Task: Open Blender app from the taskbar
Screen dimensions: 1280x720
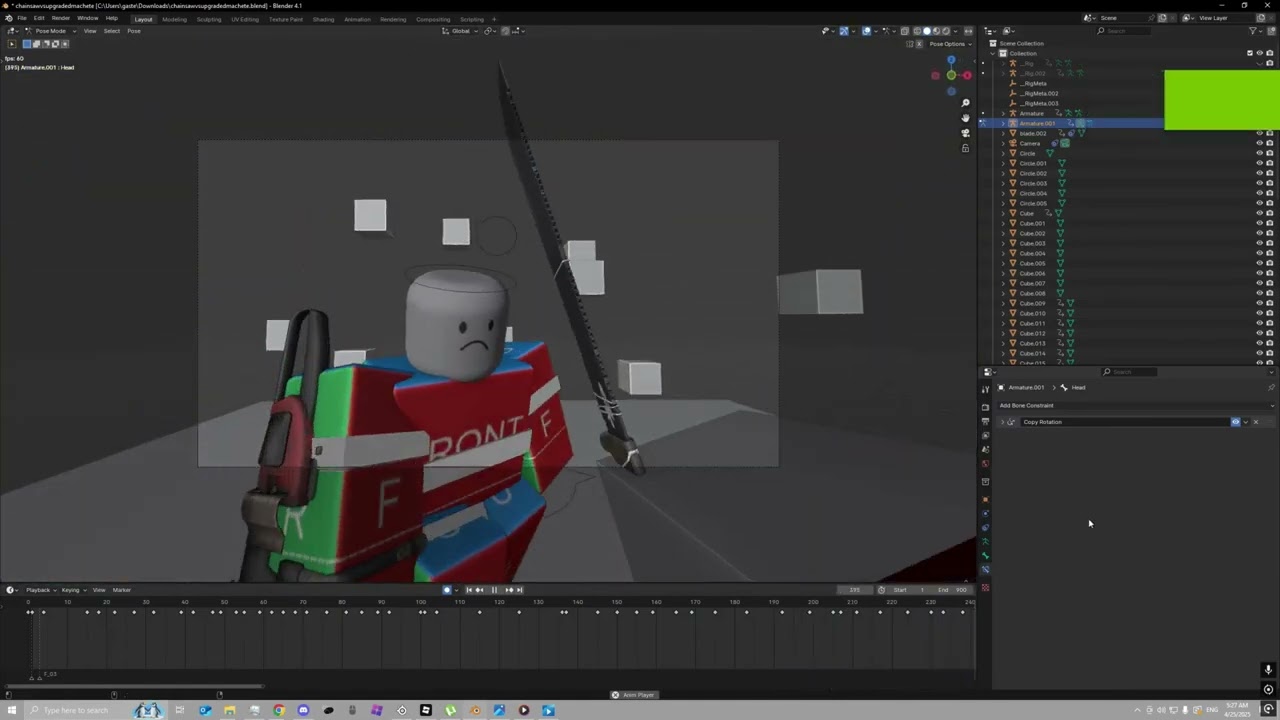Action: (475, 710)
